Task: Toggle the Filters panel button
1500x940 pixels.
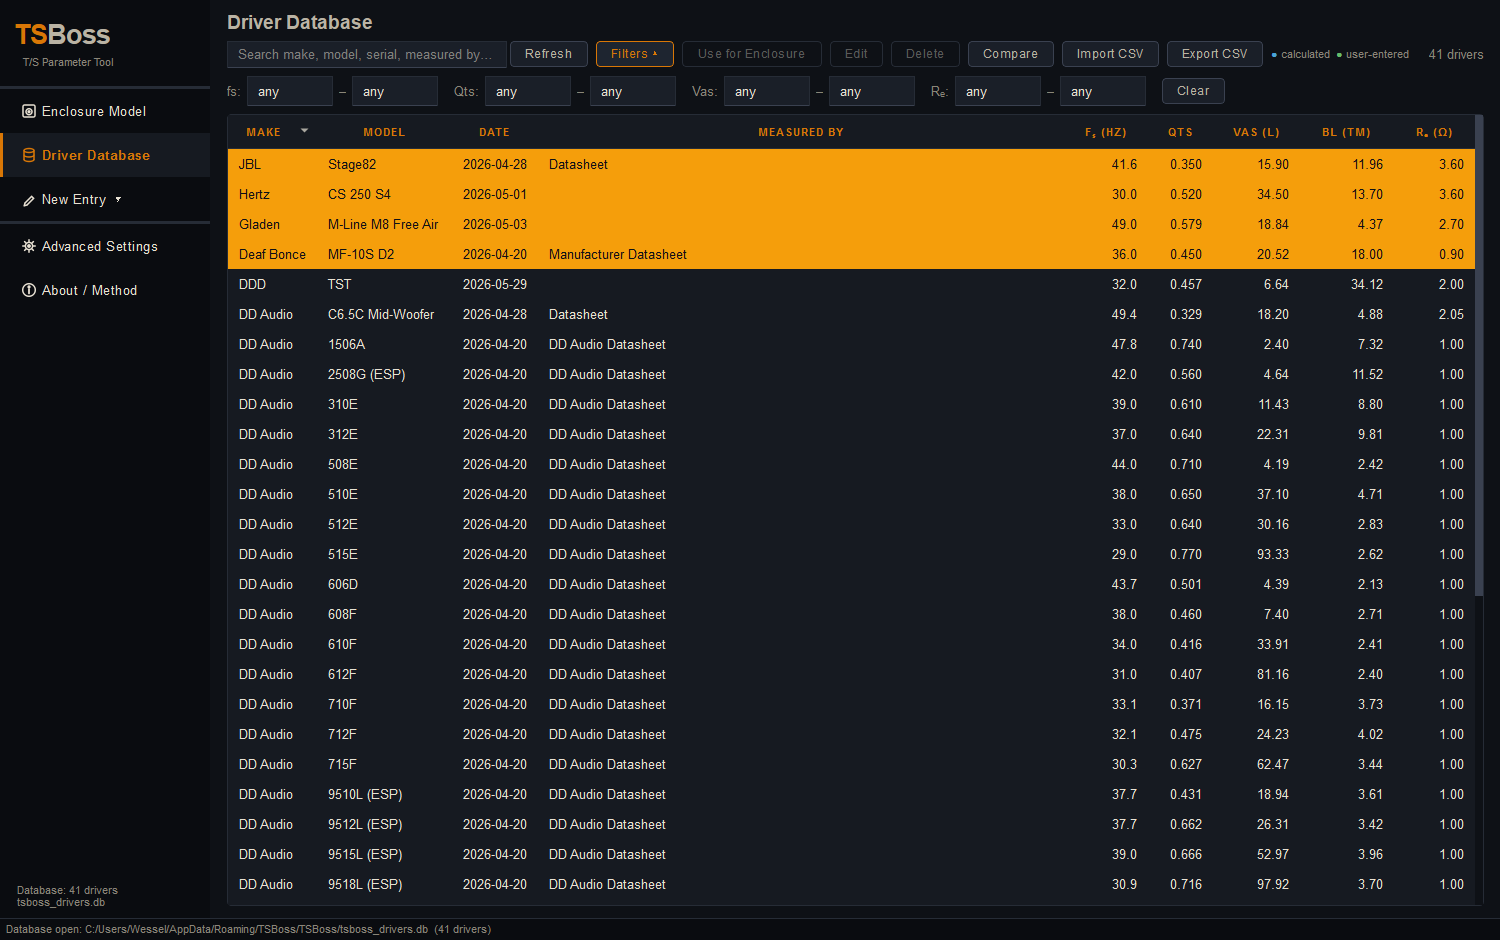Action: [634, 54]
